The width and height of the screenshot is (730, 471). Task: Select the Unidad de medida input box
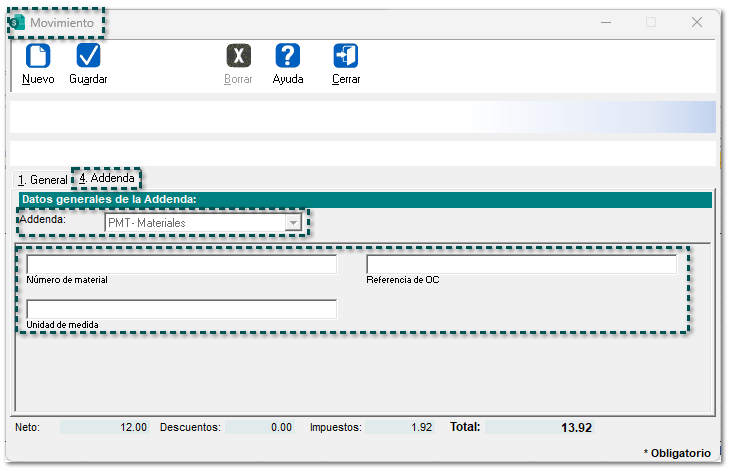coord(182,309)
